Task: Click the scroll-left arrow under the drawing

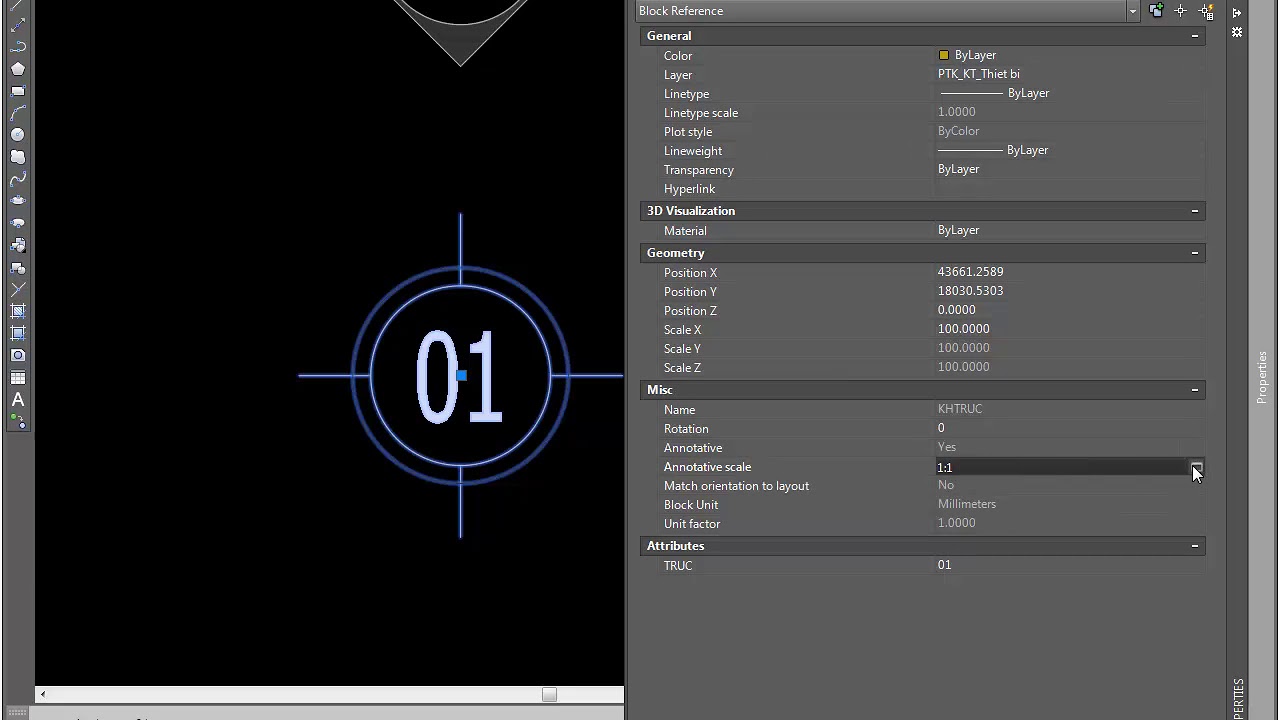Action: coord(42,694)
